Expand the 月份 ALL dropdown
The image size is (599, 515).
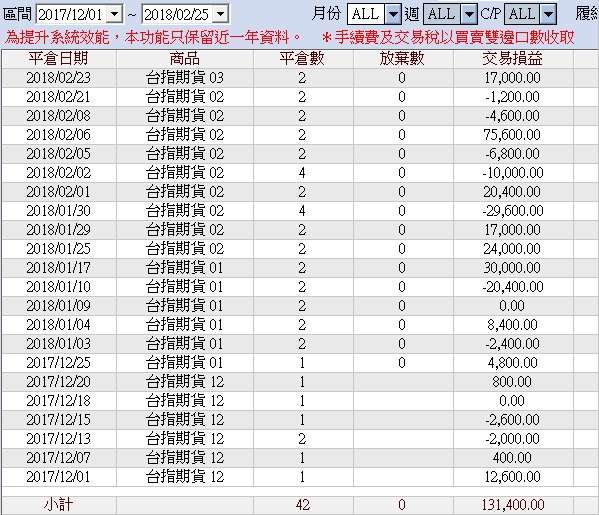click(393, 14)
